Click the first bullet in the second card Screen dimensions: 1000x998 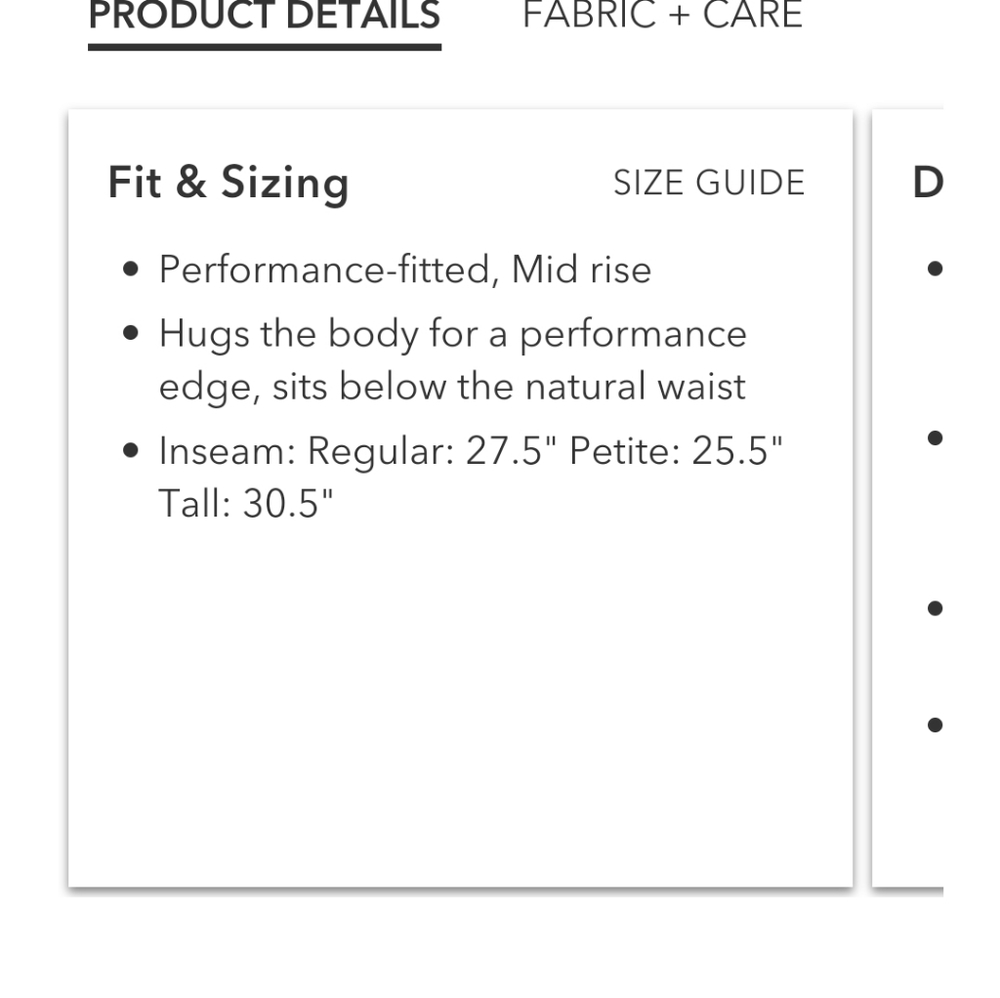pyautogui.click(x=935, y=269)
